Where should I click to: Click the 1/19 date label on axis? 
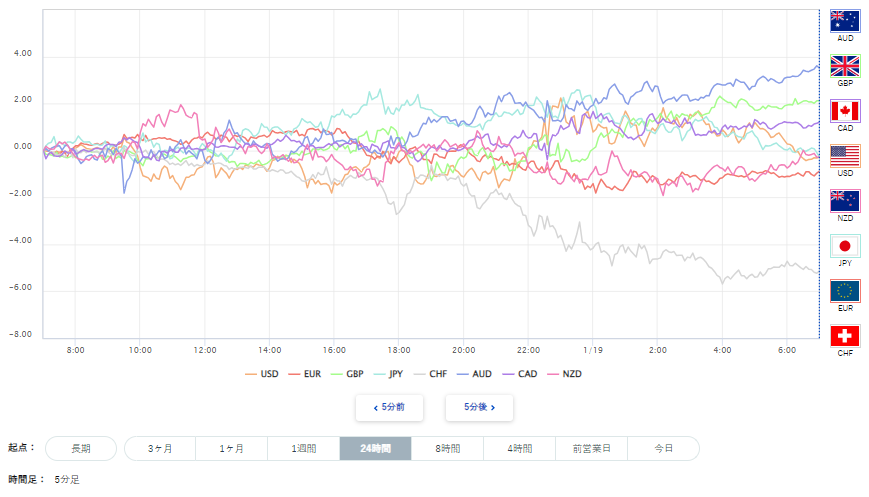click(593, 350)
